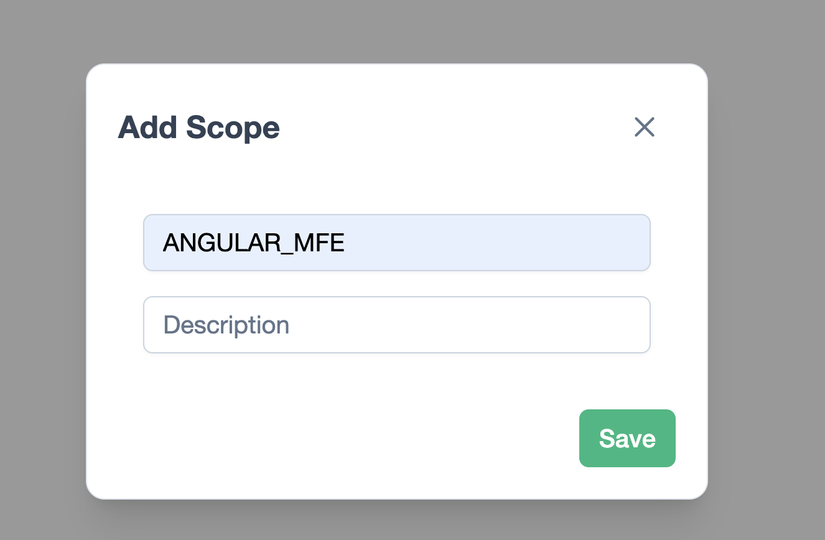Focus the Description input field
The height and width of the screenshot is (540, 825).
[x=396, y=325]
